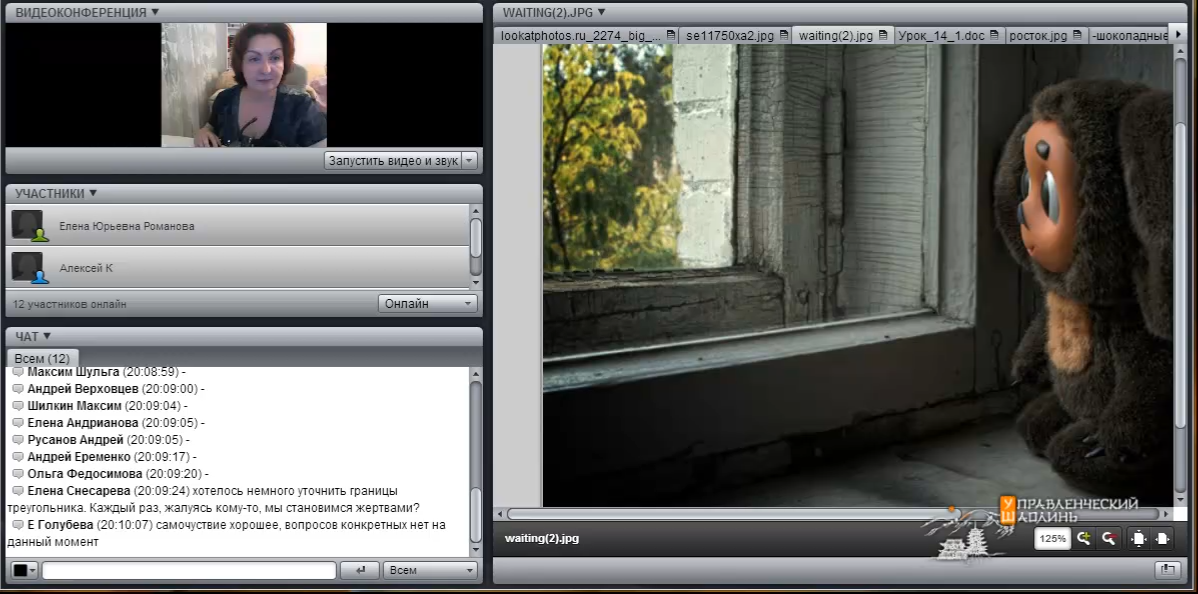Click the speech bubble icon next to Ольга Федосимова

(18, 474)
